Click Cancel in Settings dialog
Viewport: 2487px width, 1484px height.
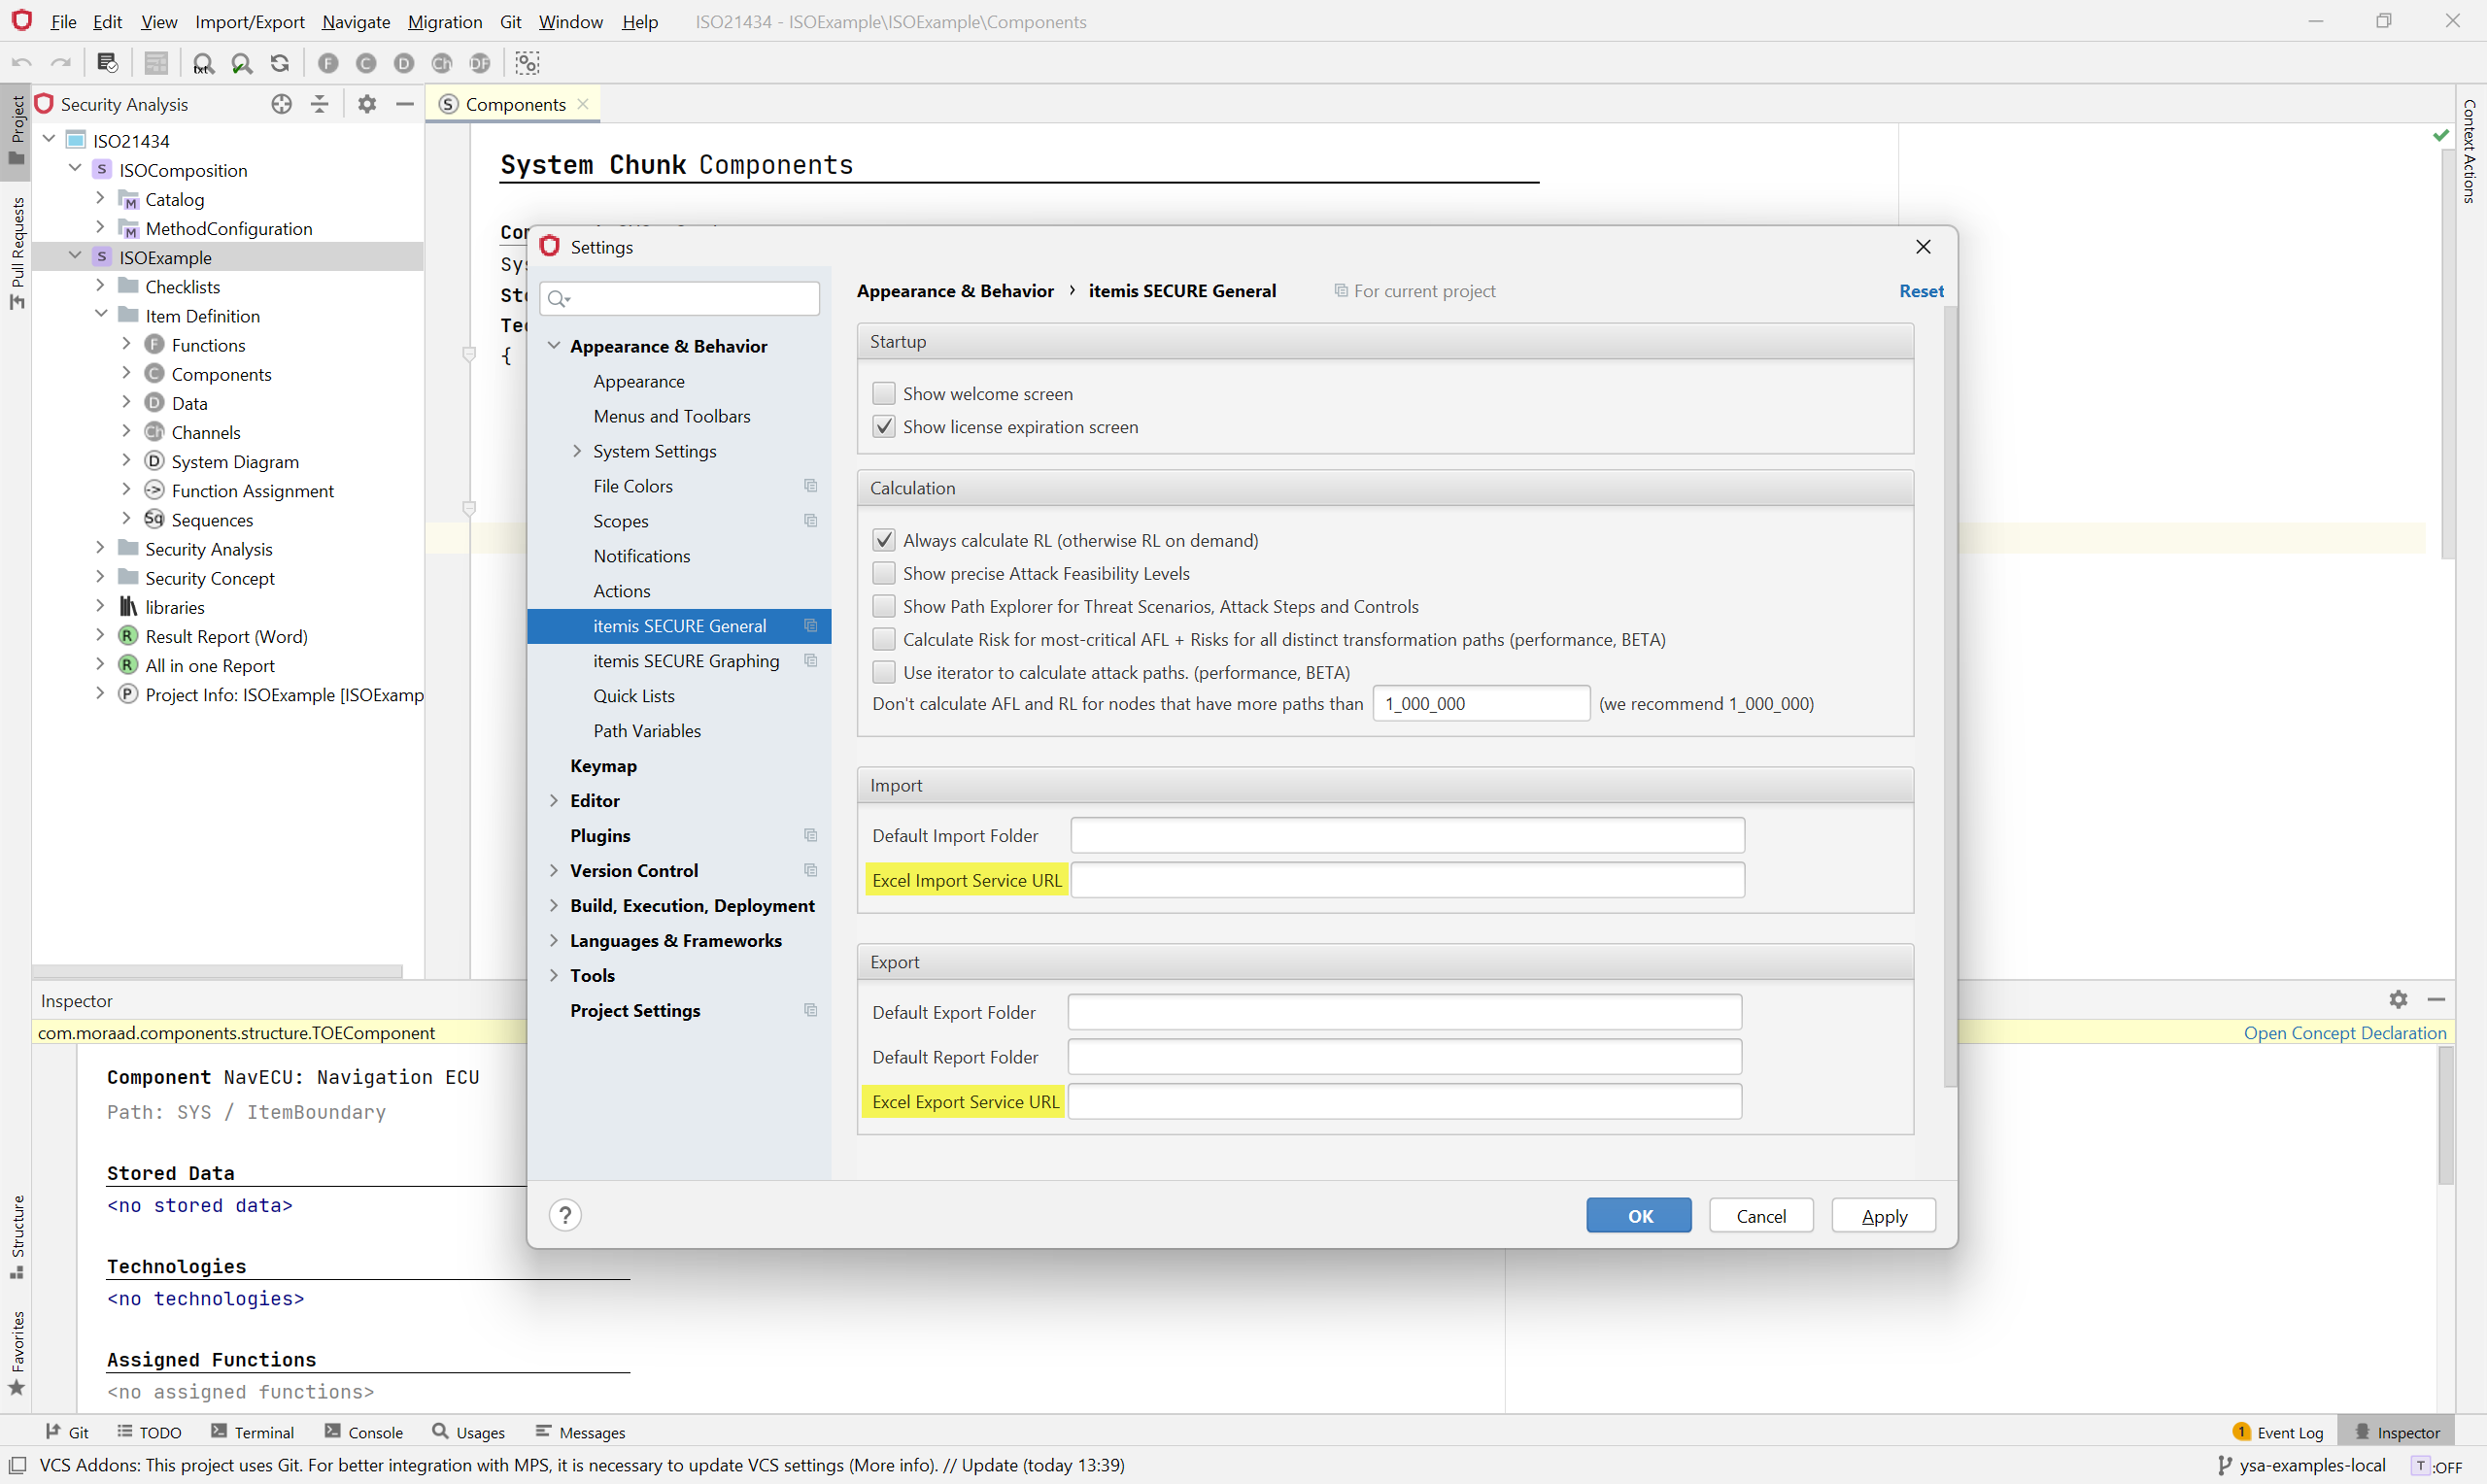1760,1215
